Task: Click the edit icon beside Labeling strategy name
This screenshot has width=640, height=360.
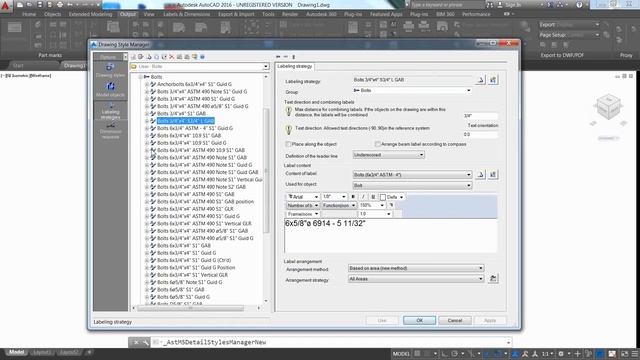Action: (x=480, y=80)
